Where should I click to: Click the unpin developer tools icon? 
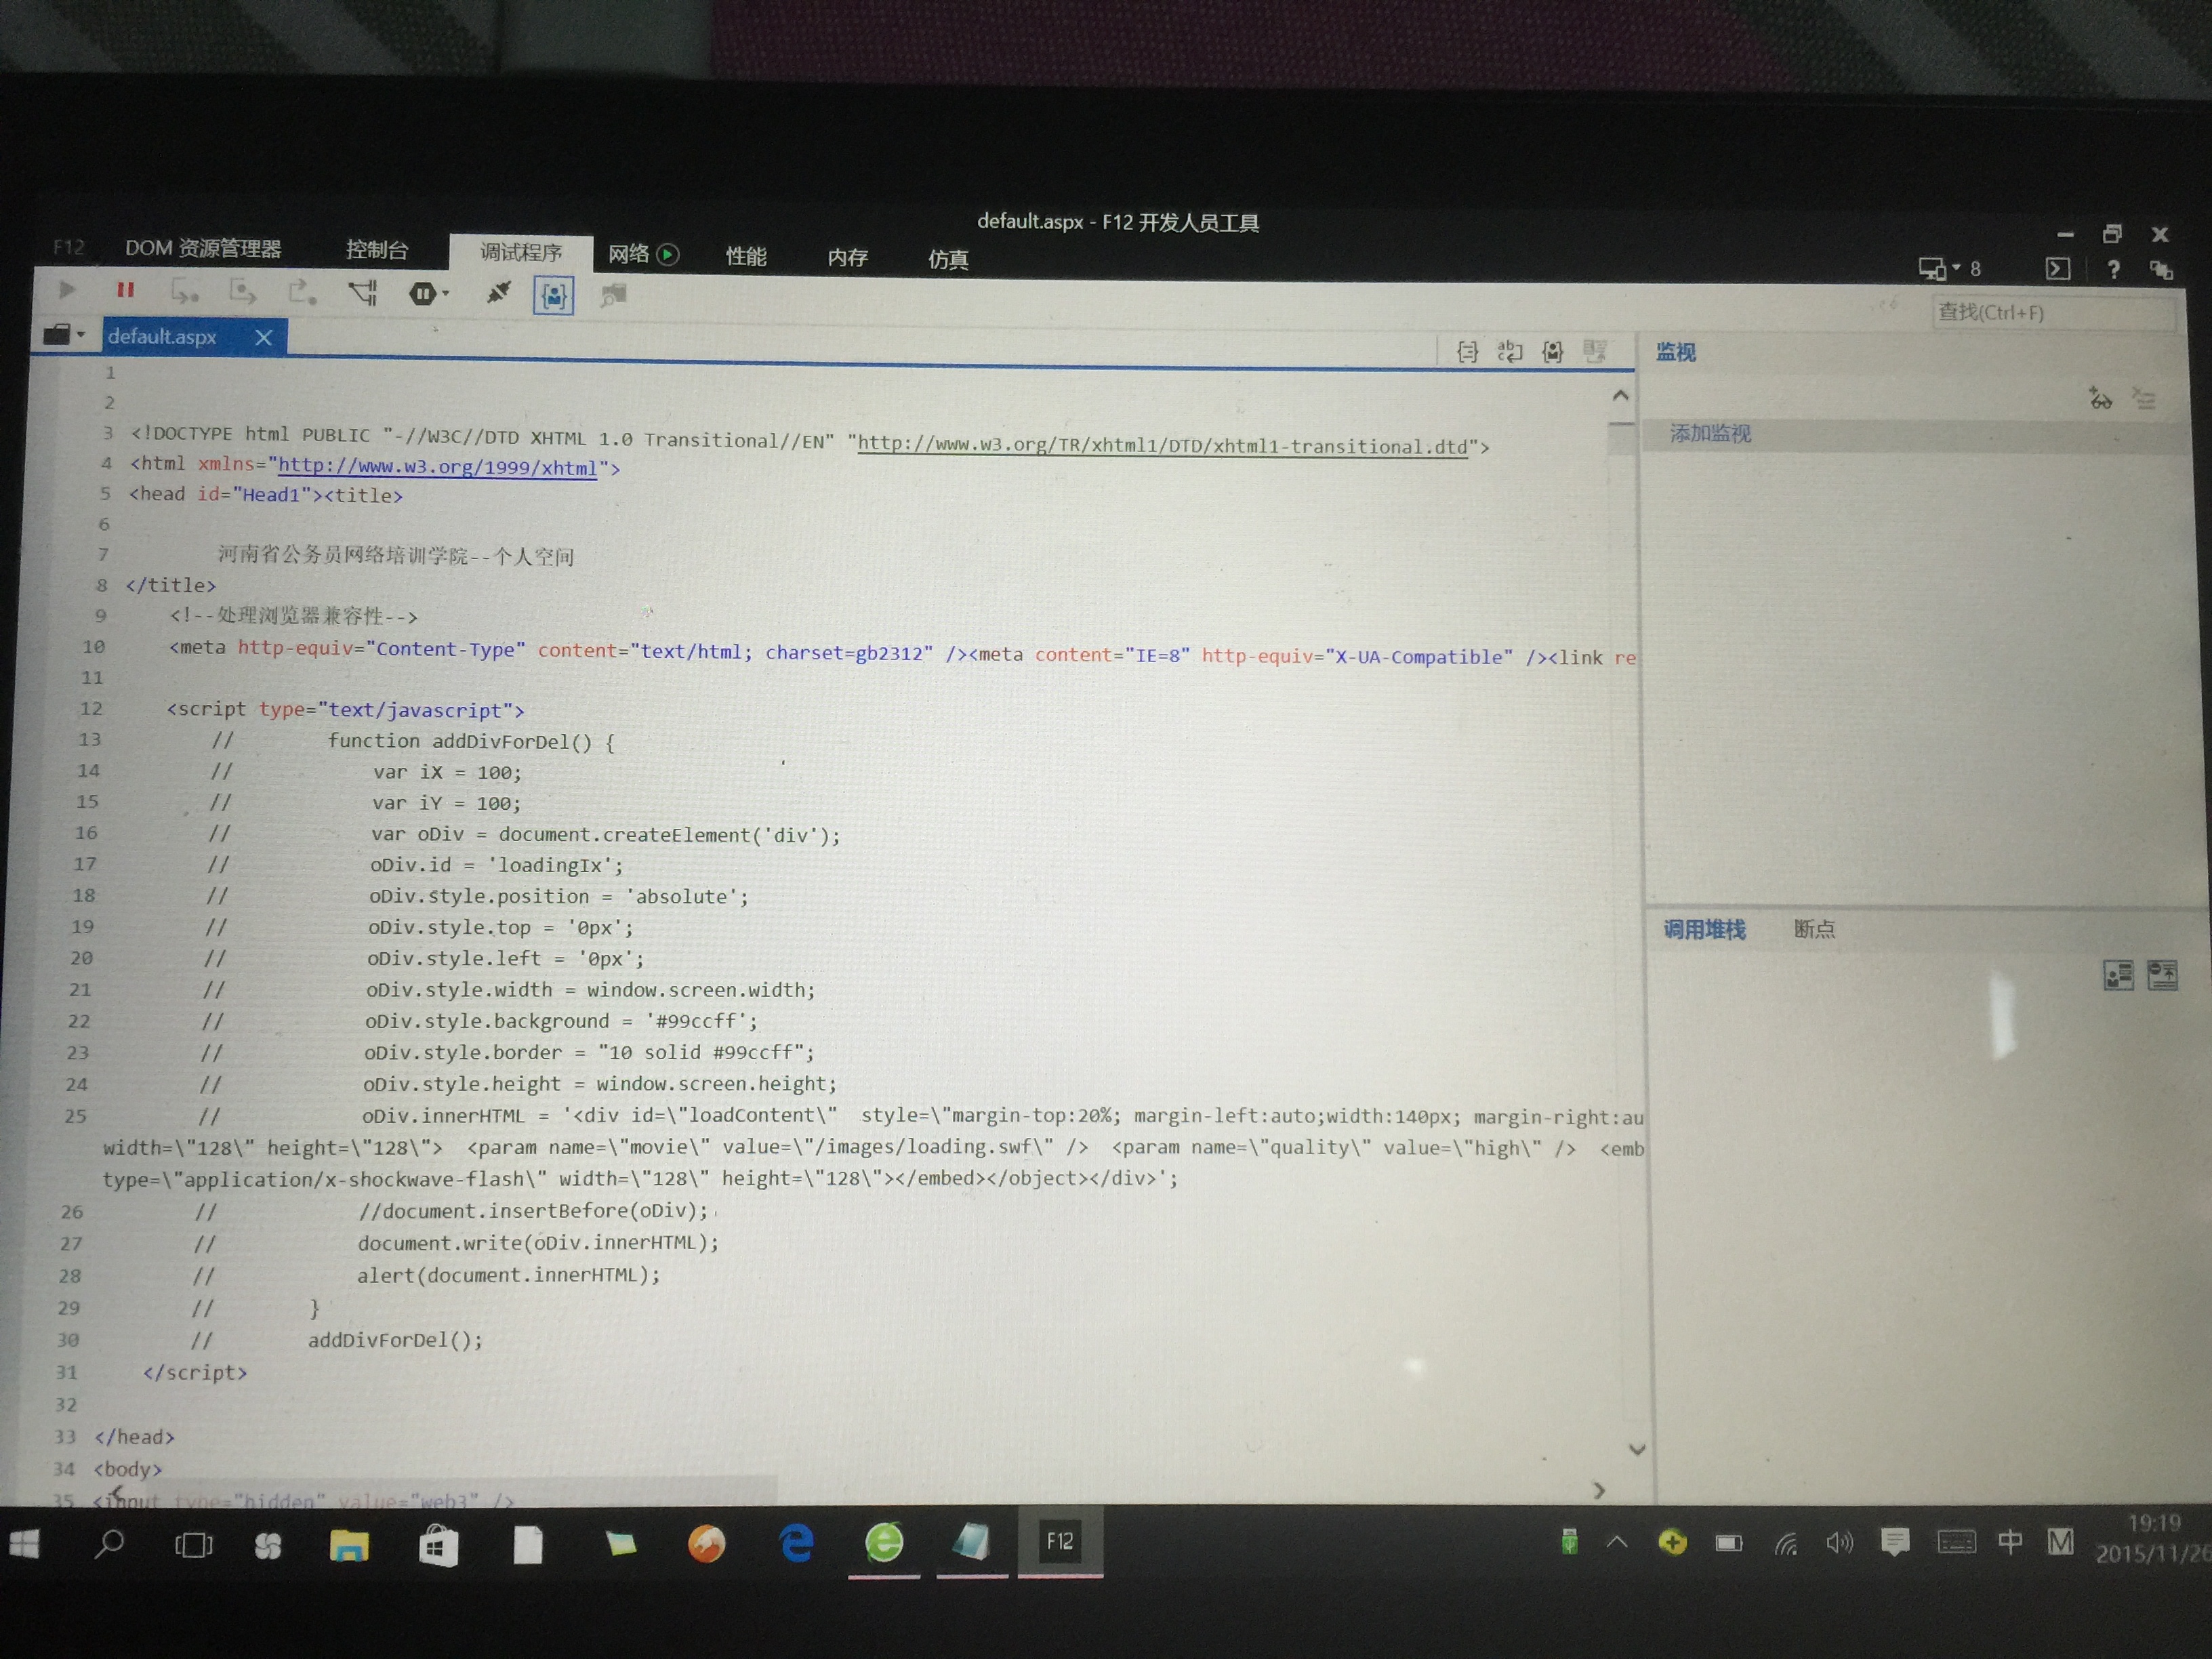2161,269
